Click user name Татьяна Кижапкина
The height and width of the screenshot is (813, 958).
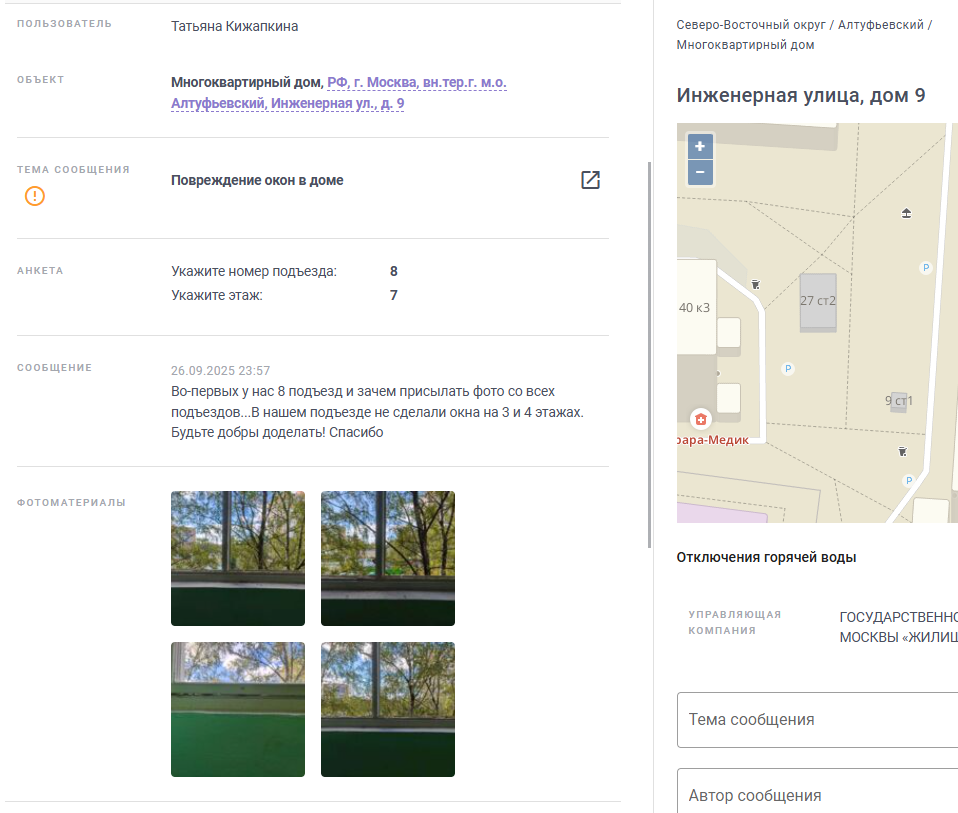(x=235, y=26)
